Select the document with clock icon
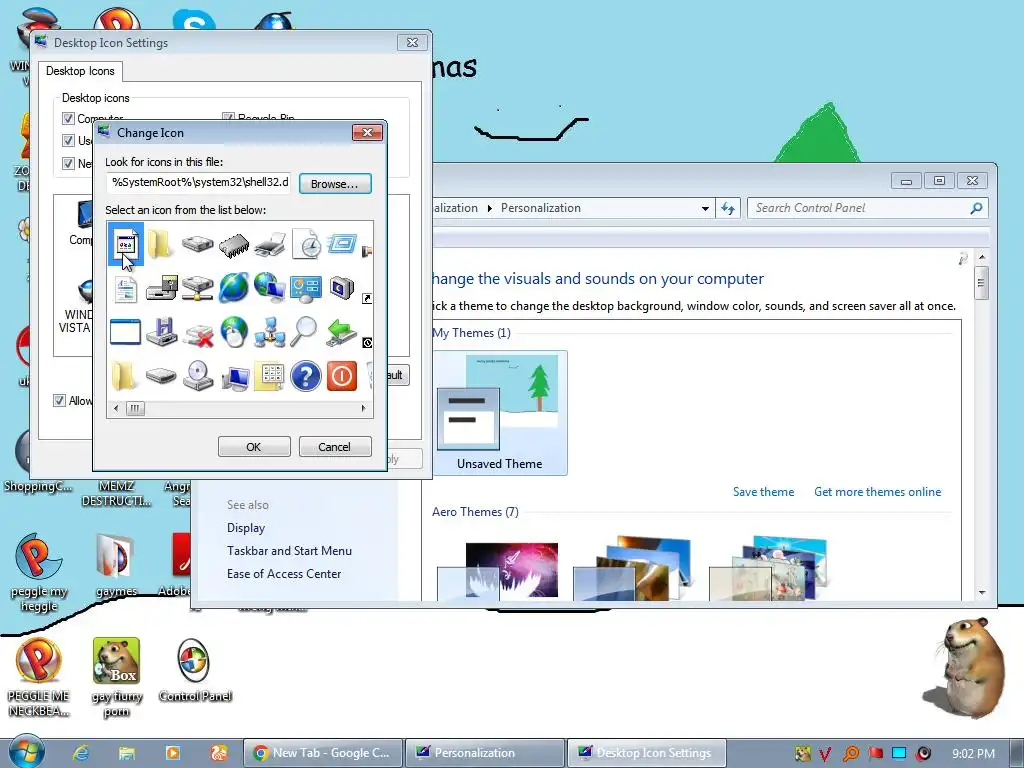Image resolution: width=1024 pixels, height=768 pixels. [x=306, y=245]
